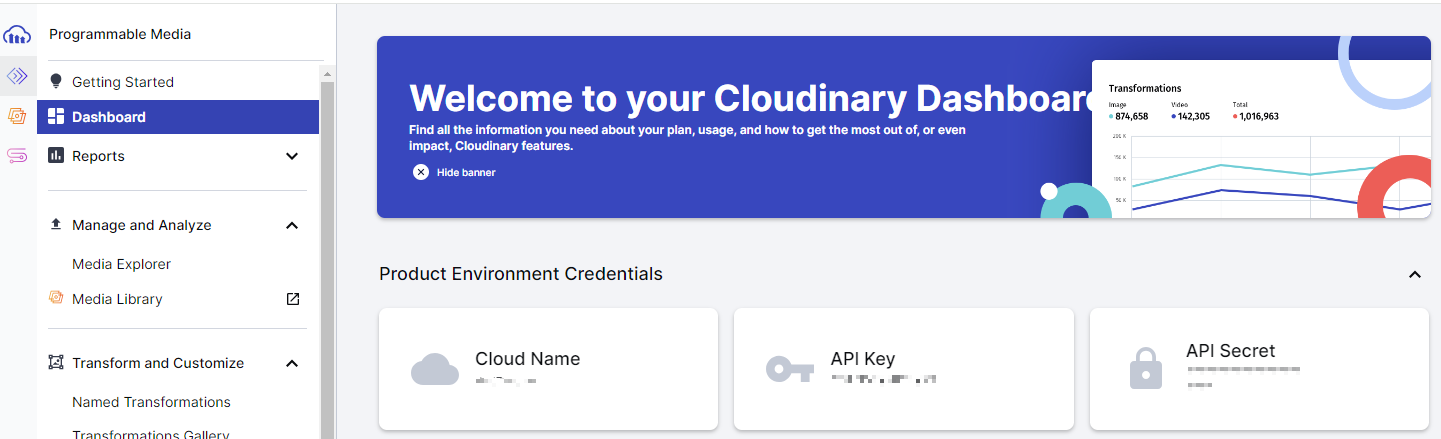
Task: Open Named Transformations
Action: click(151, 402)
